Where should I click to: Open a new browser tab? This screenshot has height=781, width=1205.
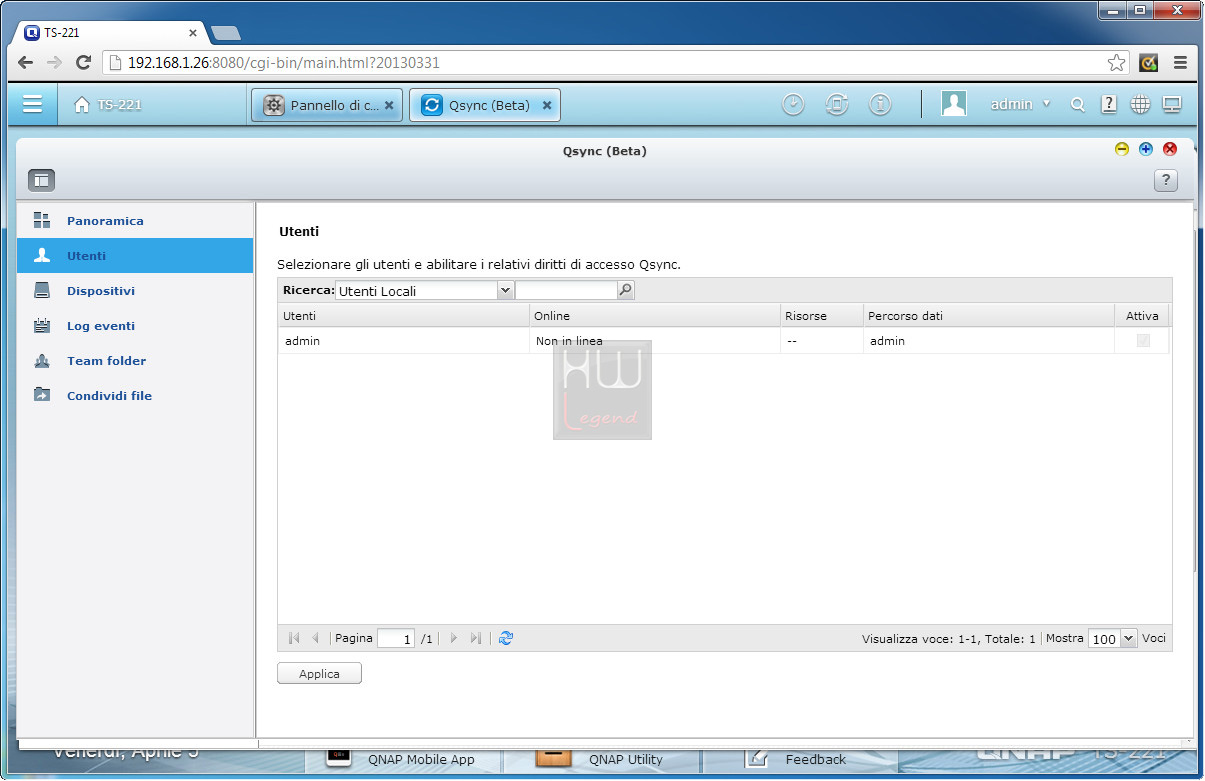[226, 33]
